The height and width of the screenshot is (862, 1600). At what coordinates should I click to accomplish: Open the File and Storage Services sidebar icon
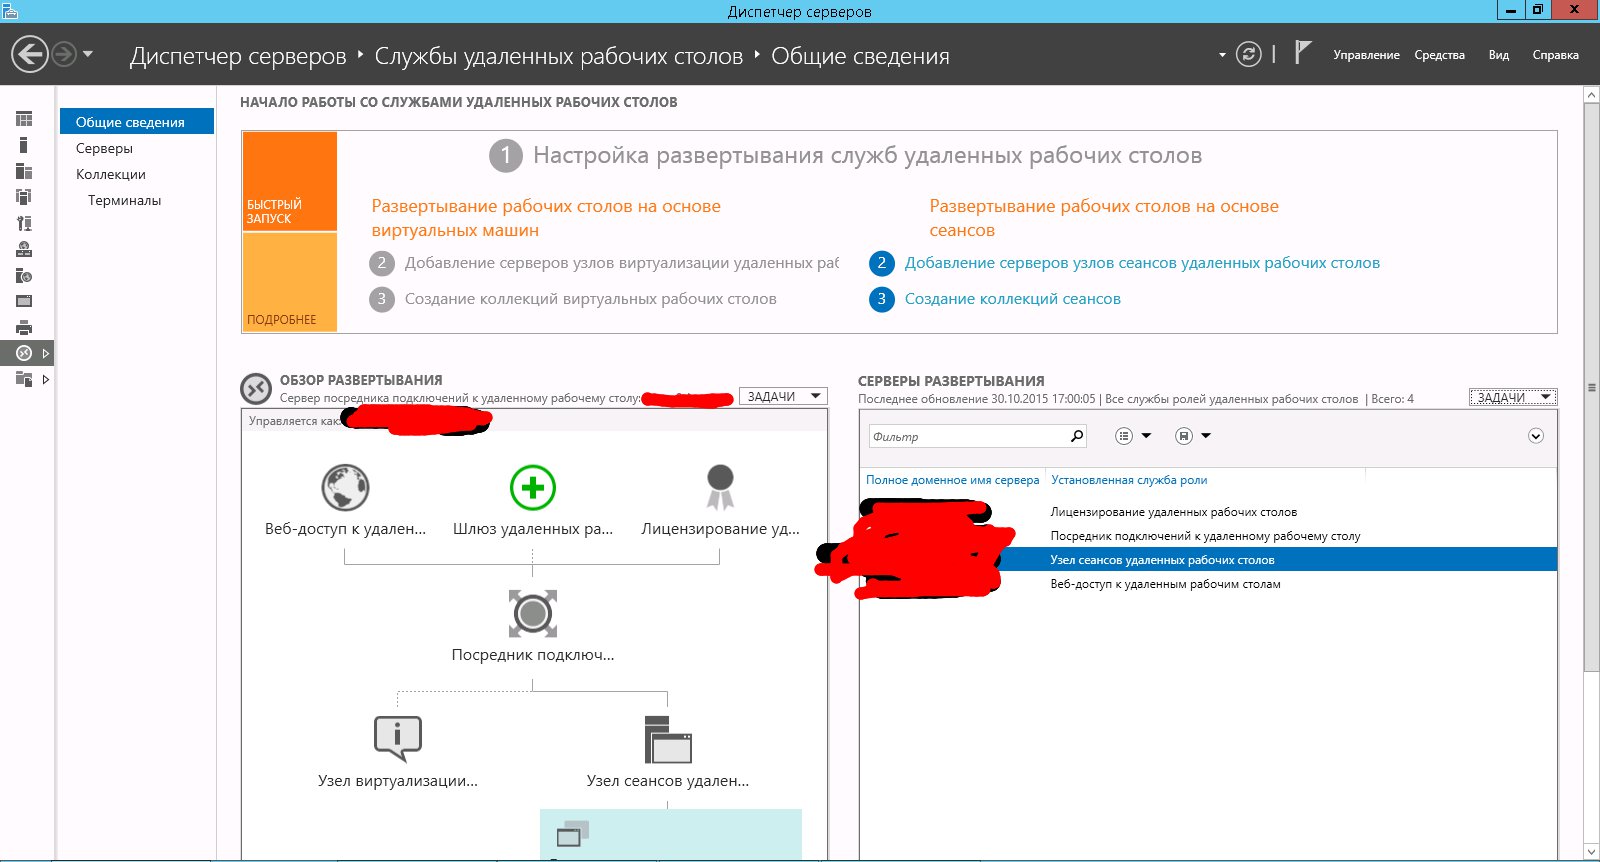(24, 379)
